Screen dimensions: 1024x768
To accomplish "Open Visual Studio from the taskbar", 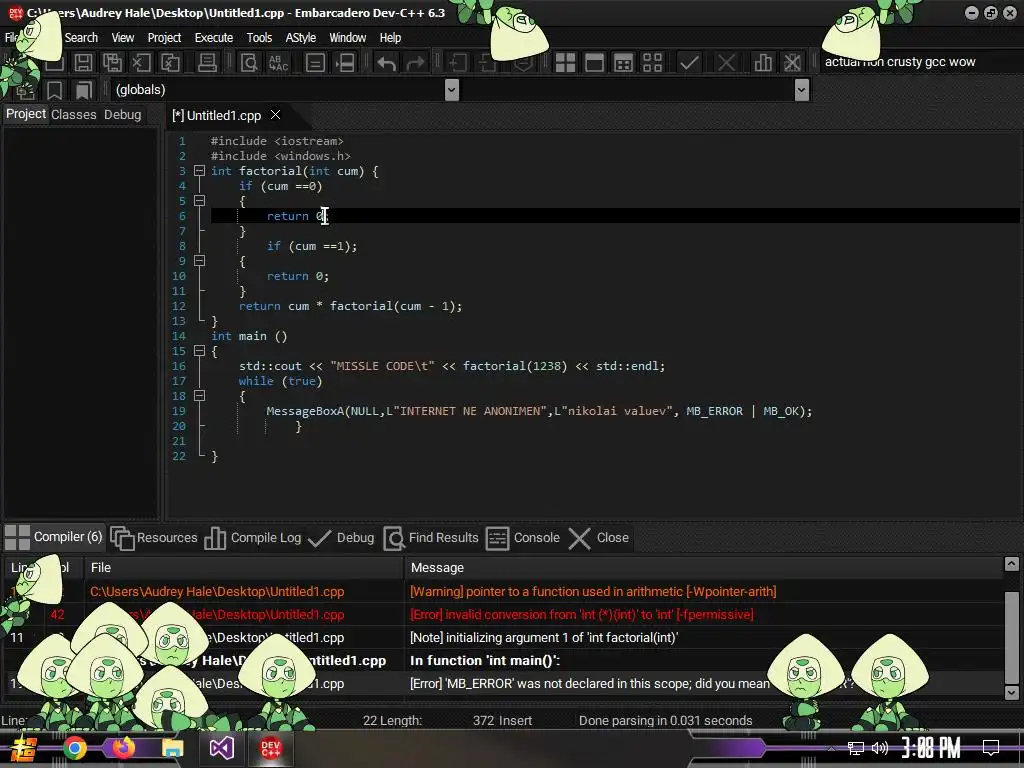I will [221, 748].
